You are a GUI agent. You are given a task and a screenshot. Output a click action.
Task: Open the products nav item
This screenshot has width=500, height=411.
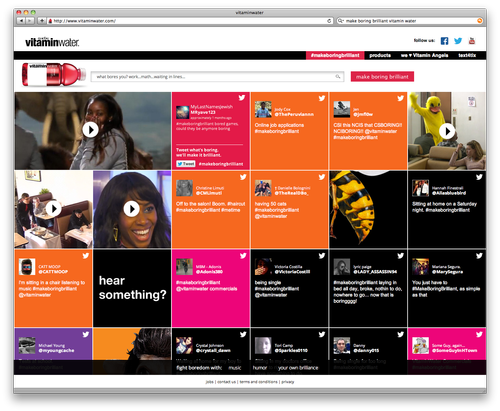380,55
